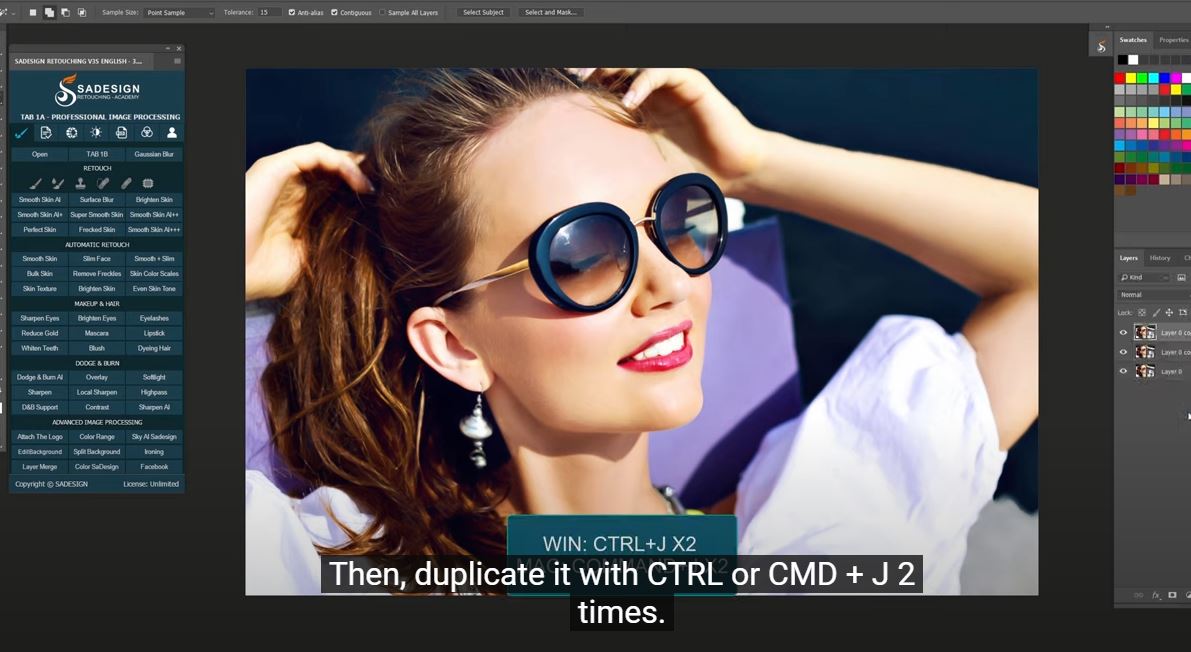1191x652 pixels.
Task: Apply Perfect Skin
Action: point(39,229)
